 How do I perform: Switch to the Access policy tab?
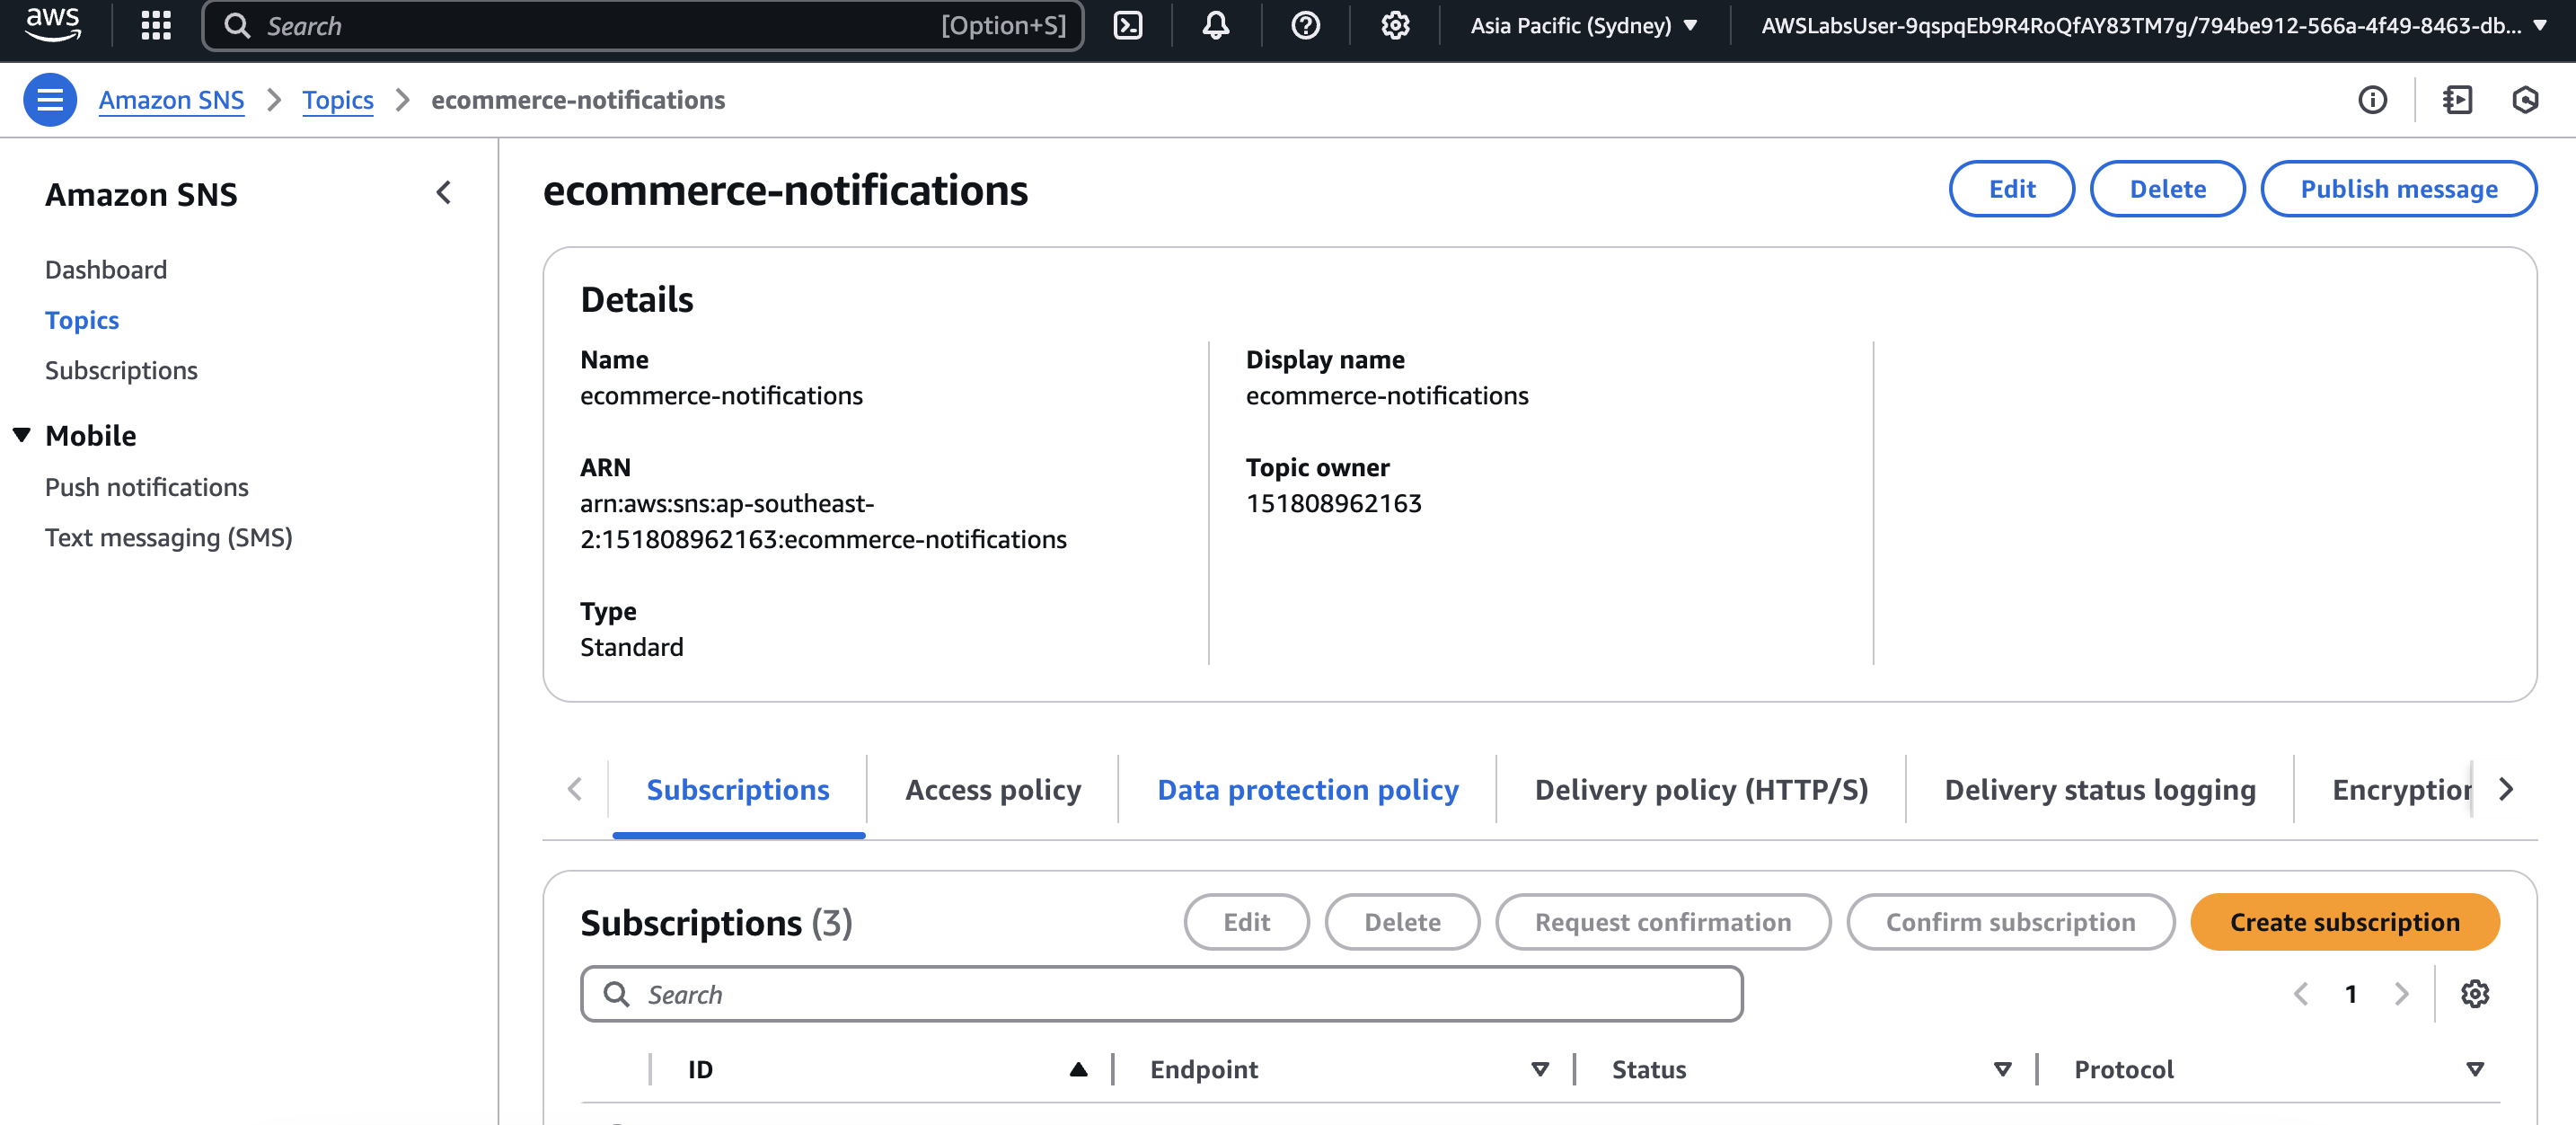coord(992,790)
